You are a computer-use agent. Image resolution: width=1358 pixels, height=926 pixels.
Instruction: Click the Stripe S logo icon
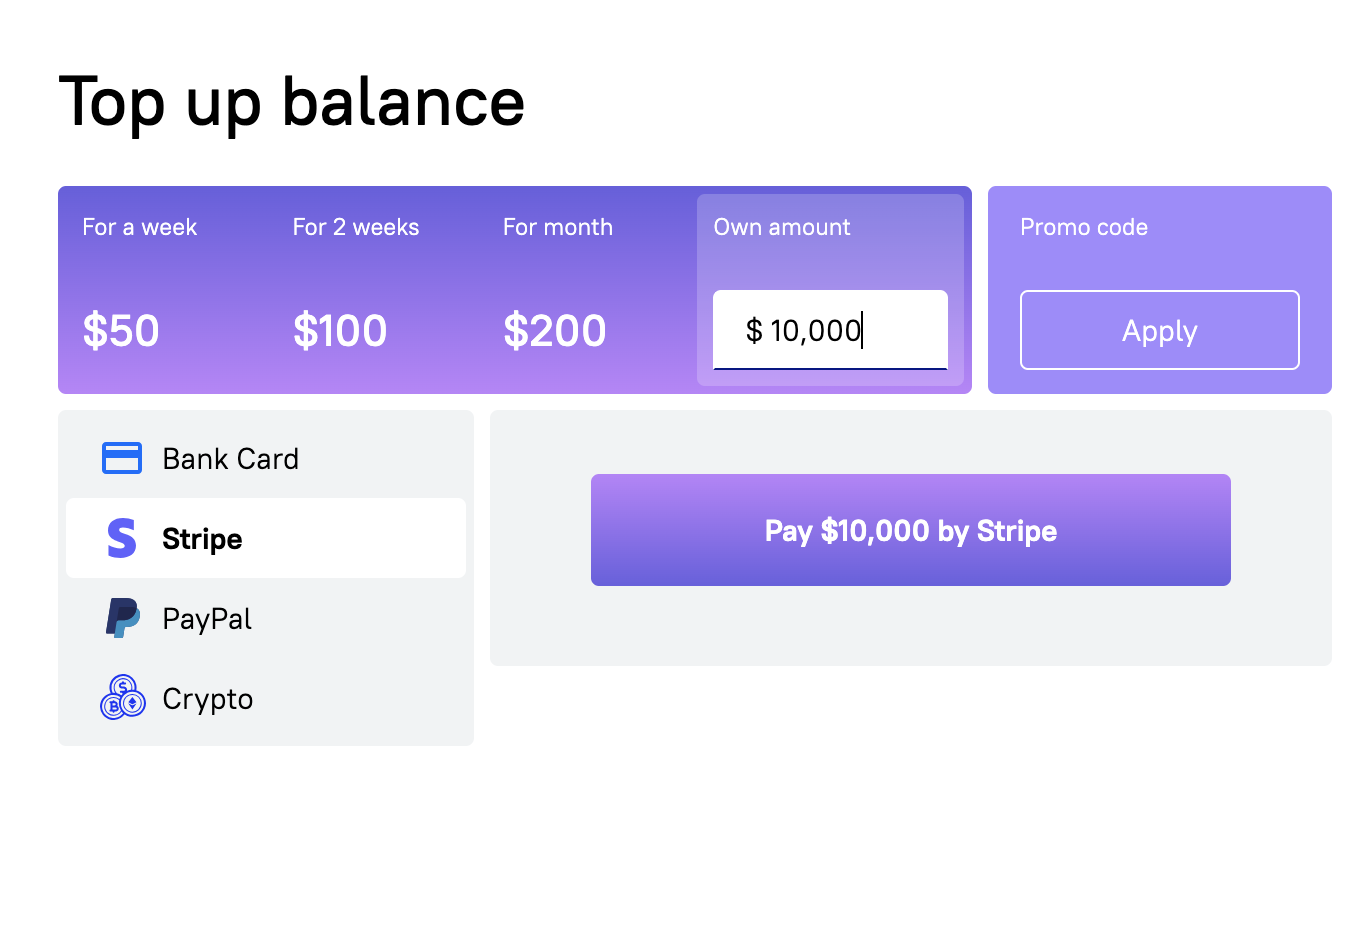122,538
